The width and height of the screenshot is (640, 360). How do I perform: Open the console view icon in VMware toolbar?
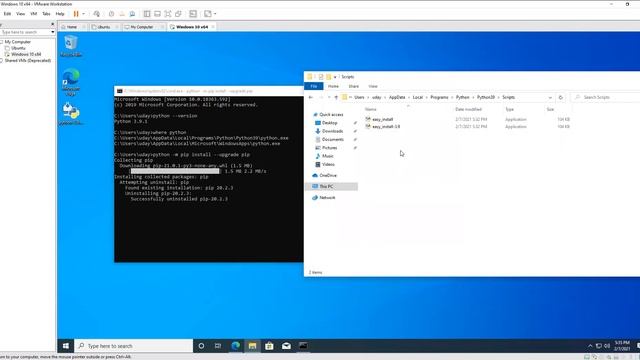[x=193, y=14]
